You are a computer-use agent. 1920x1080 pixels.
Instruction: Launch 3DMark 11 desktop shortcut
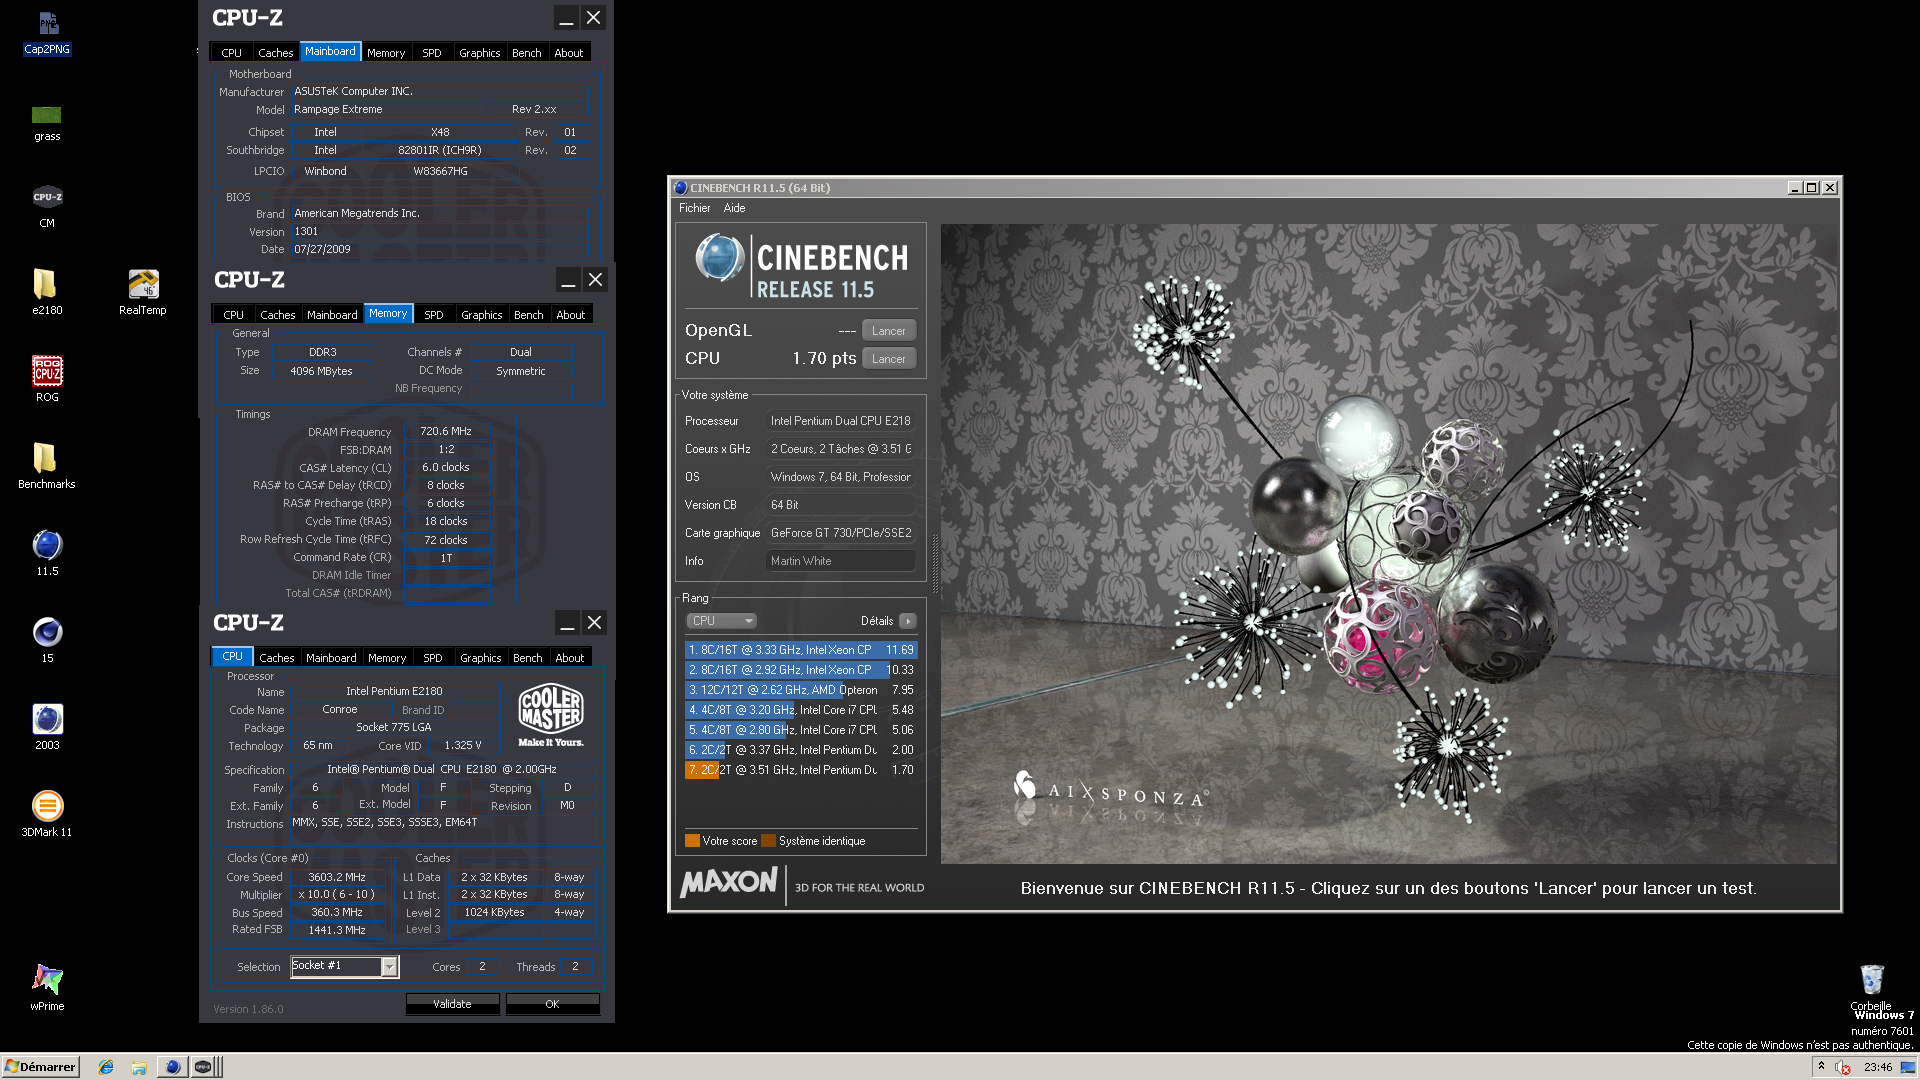tap(47, 814)
